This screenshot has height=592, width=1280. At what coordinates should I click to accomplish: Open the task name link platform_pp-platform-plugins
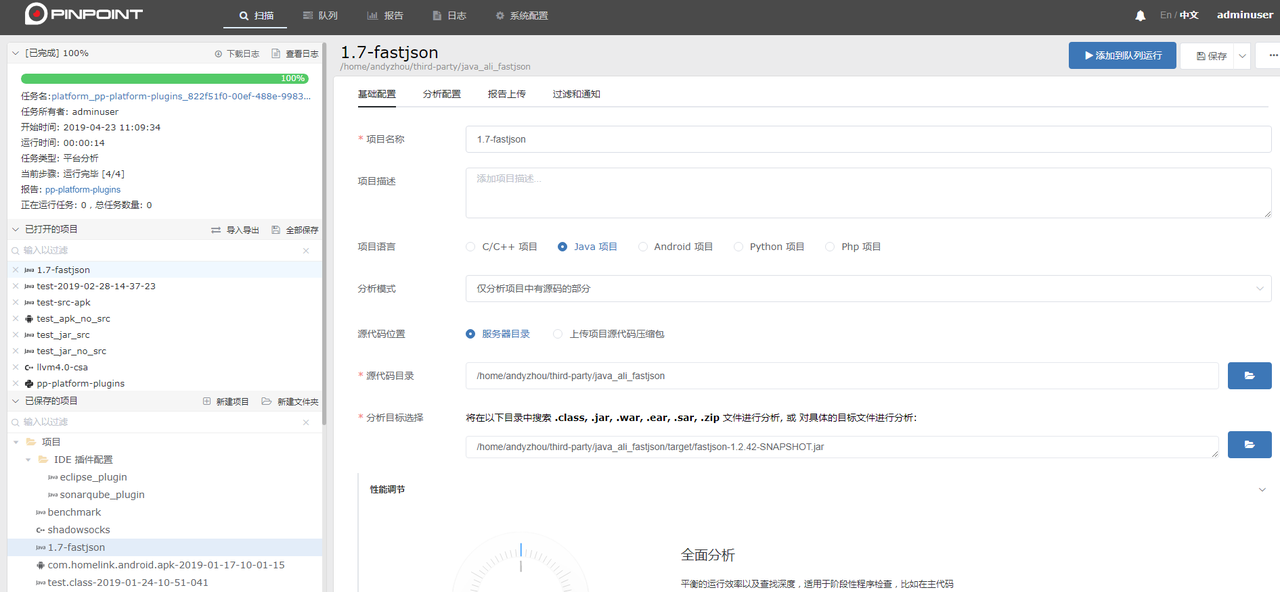tap(181, 97)
